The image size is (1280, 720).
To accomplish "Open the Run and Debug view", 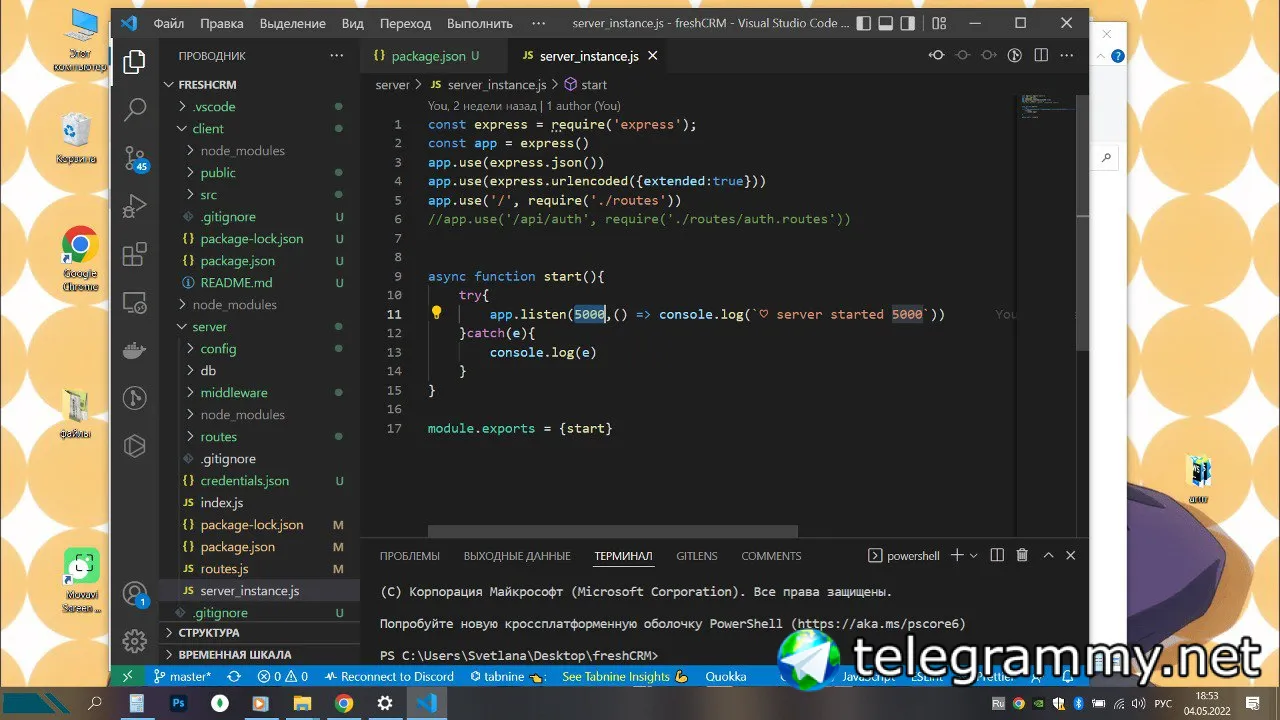I will (x=134, y=206).
